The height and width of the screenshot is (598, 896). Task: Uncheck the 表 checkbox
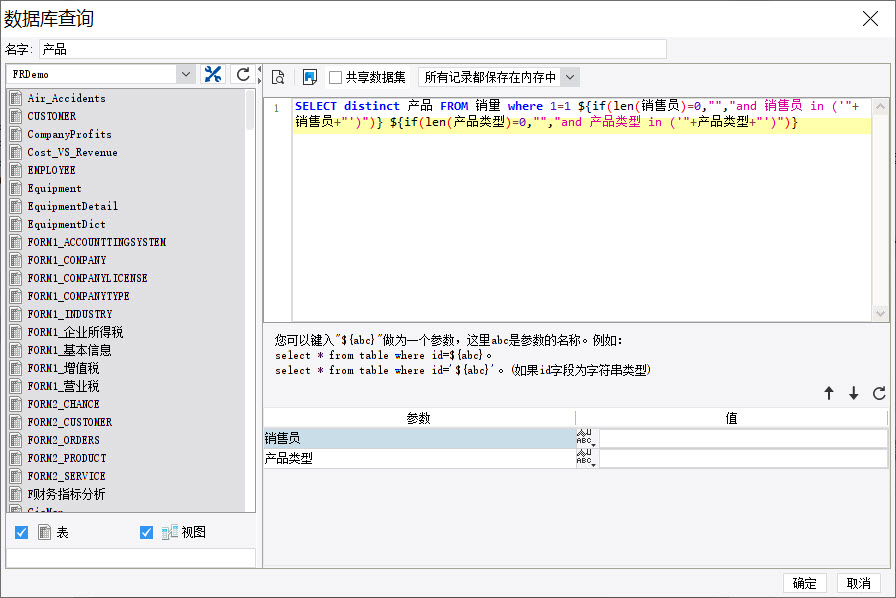click(22, 532)
